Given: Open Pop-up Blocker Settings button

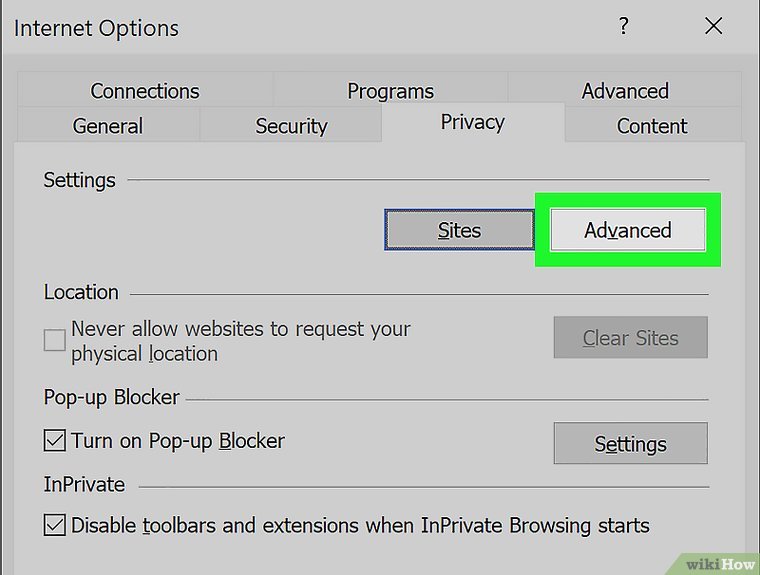Looking at the screenshot, I should click(630, 444).
